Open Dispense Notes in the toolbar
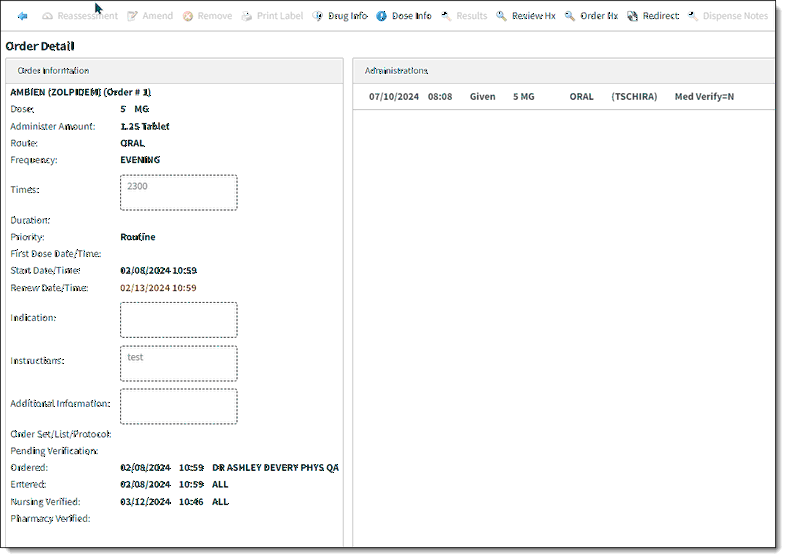Image resolution: width=787 pixels, height=559 pixels. coord(727,16)
